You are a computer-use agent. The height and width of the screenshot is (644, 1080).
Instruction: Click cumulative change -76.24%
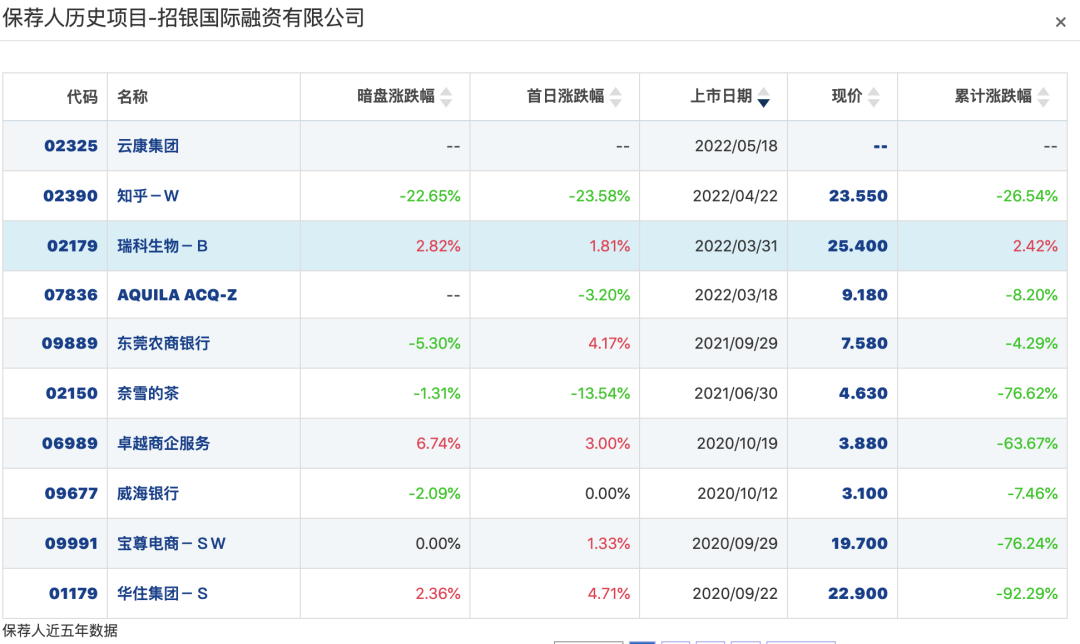click(x=1027, y=543)
